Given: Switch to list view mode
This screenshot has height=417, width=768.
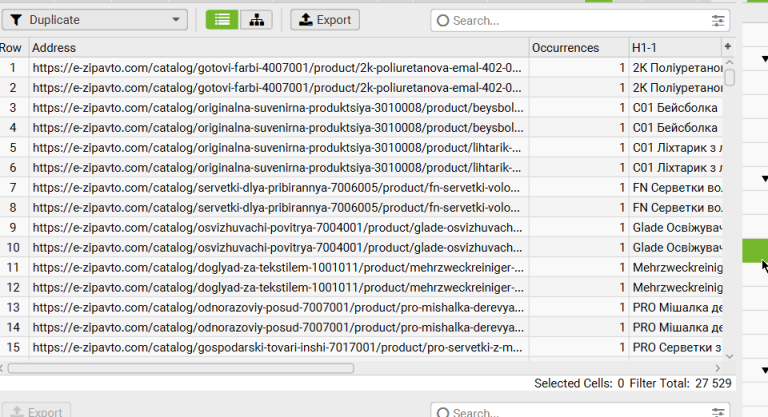Looking at the screenshot, I should coord(222,20).
